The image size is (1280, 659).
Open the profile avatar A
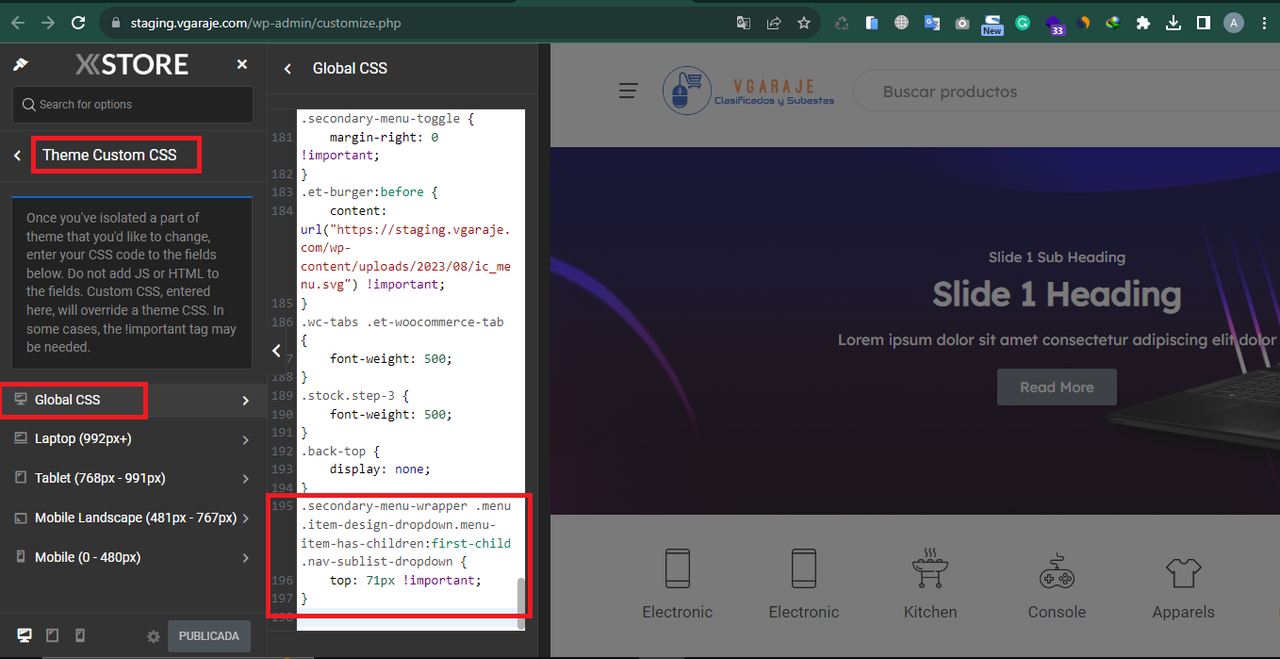tap(1234, 23)
